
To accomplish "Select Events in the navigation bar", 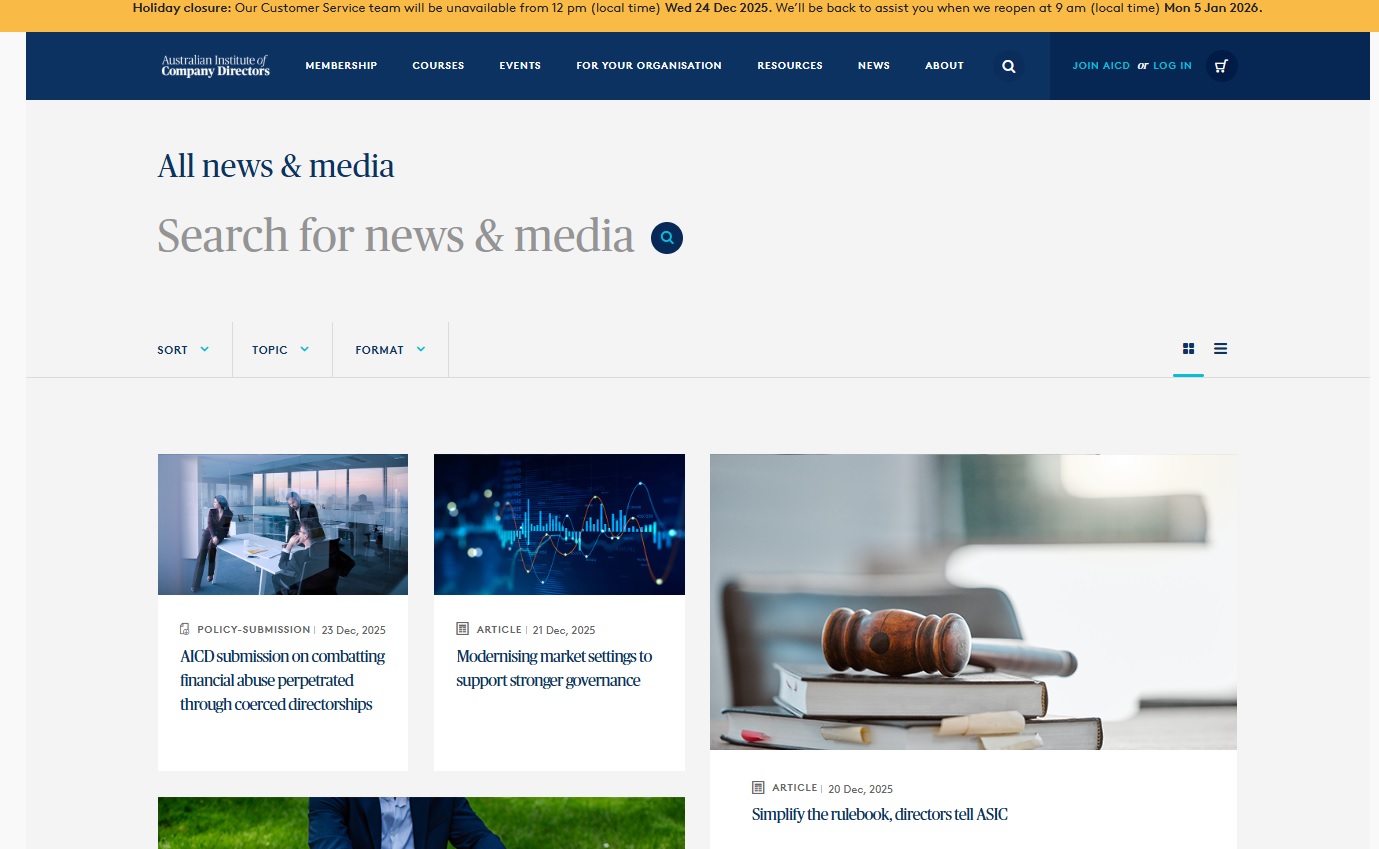I will (x=520, y=66).
